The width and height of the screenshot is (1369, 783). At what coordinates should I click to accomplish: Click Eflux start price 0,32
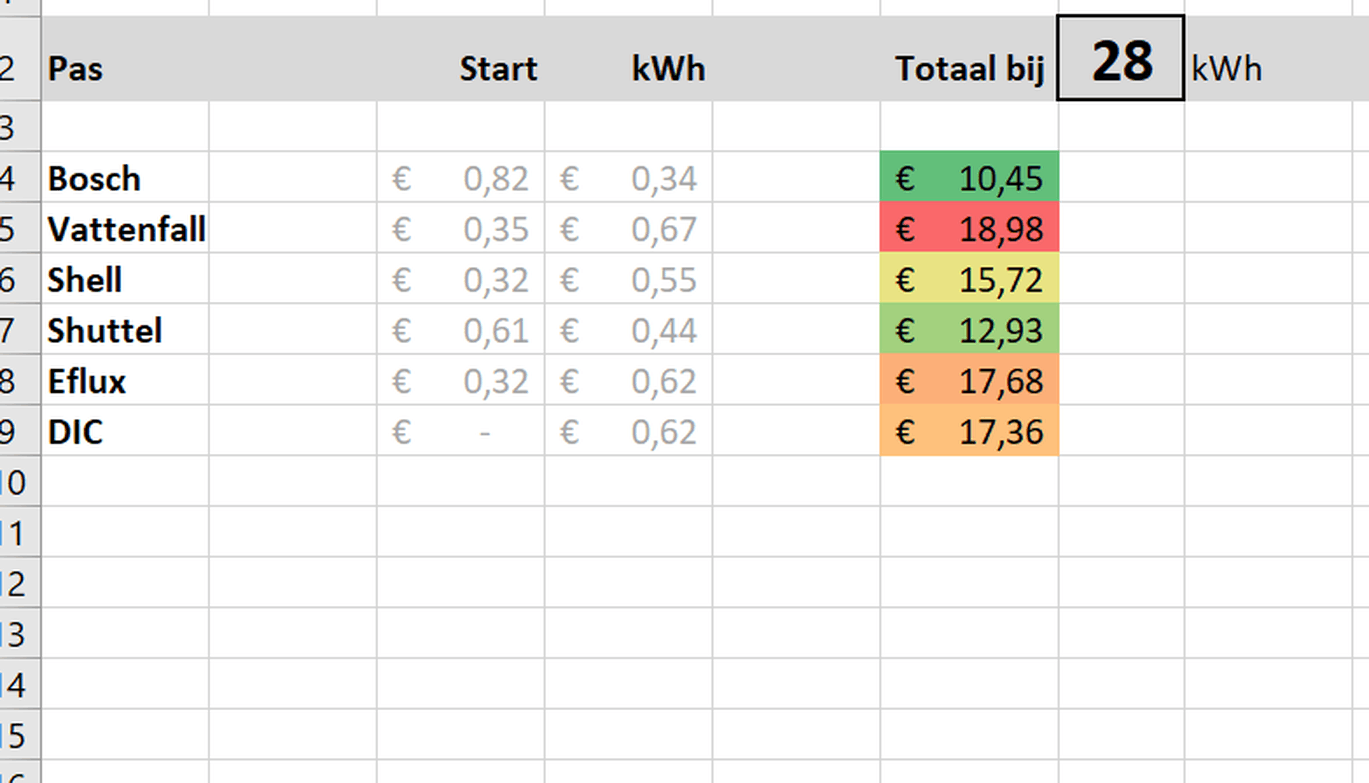[461, 381]
